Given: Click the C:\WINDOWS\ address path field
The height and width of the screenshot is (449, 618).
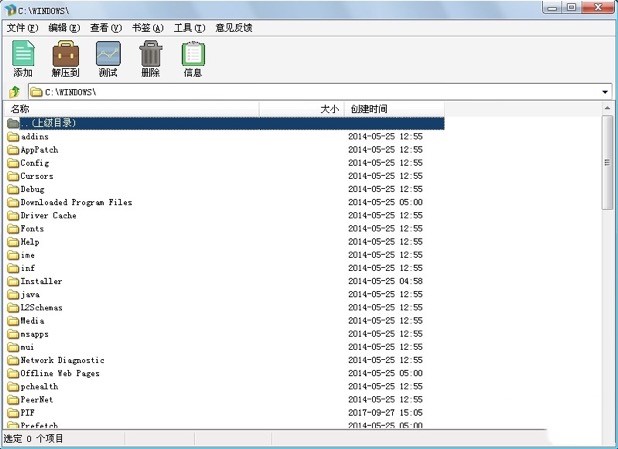Looking at the screenshot, I should [300, 92].
